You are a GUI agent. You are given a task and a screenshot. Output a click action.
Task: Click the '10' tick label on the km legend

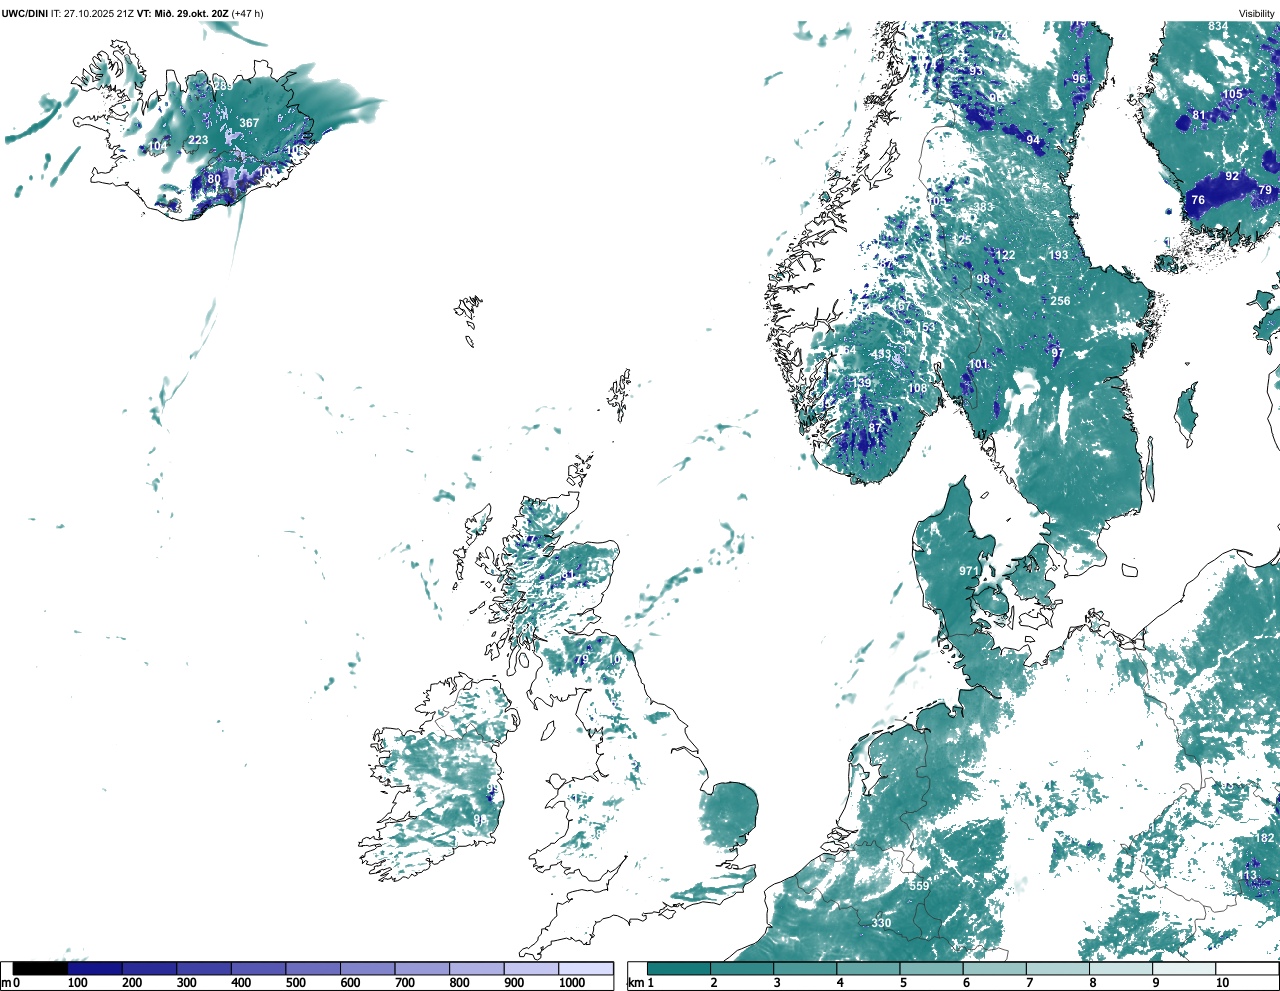(x=1222, y=983)
